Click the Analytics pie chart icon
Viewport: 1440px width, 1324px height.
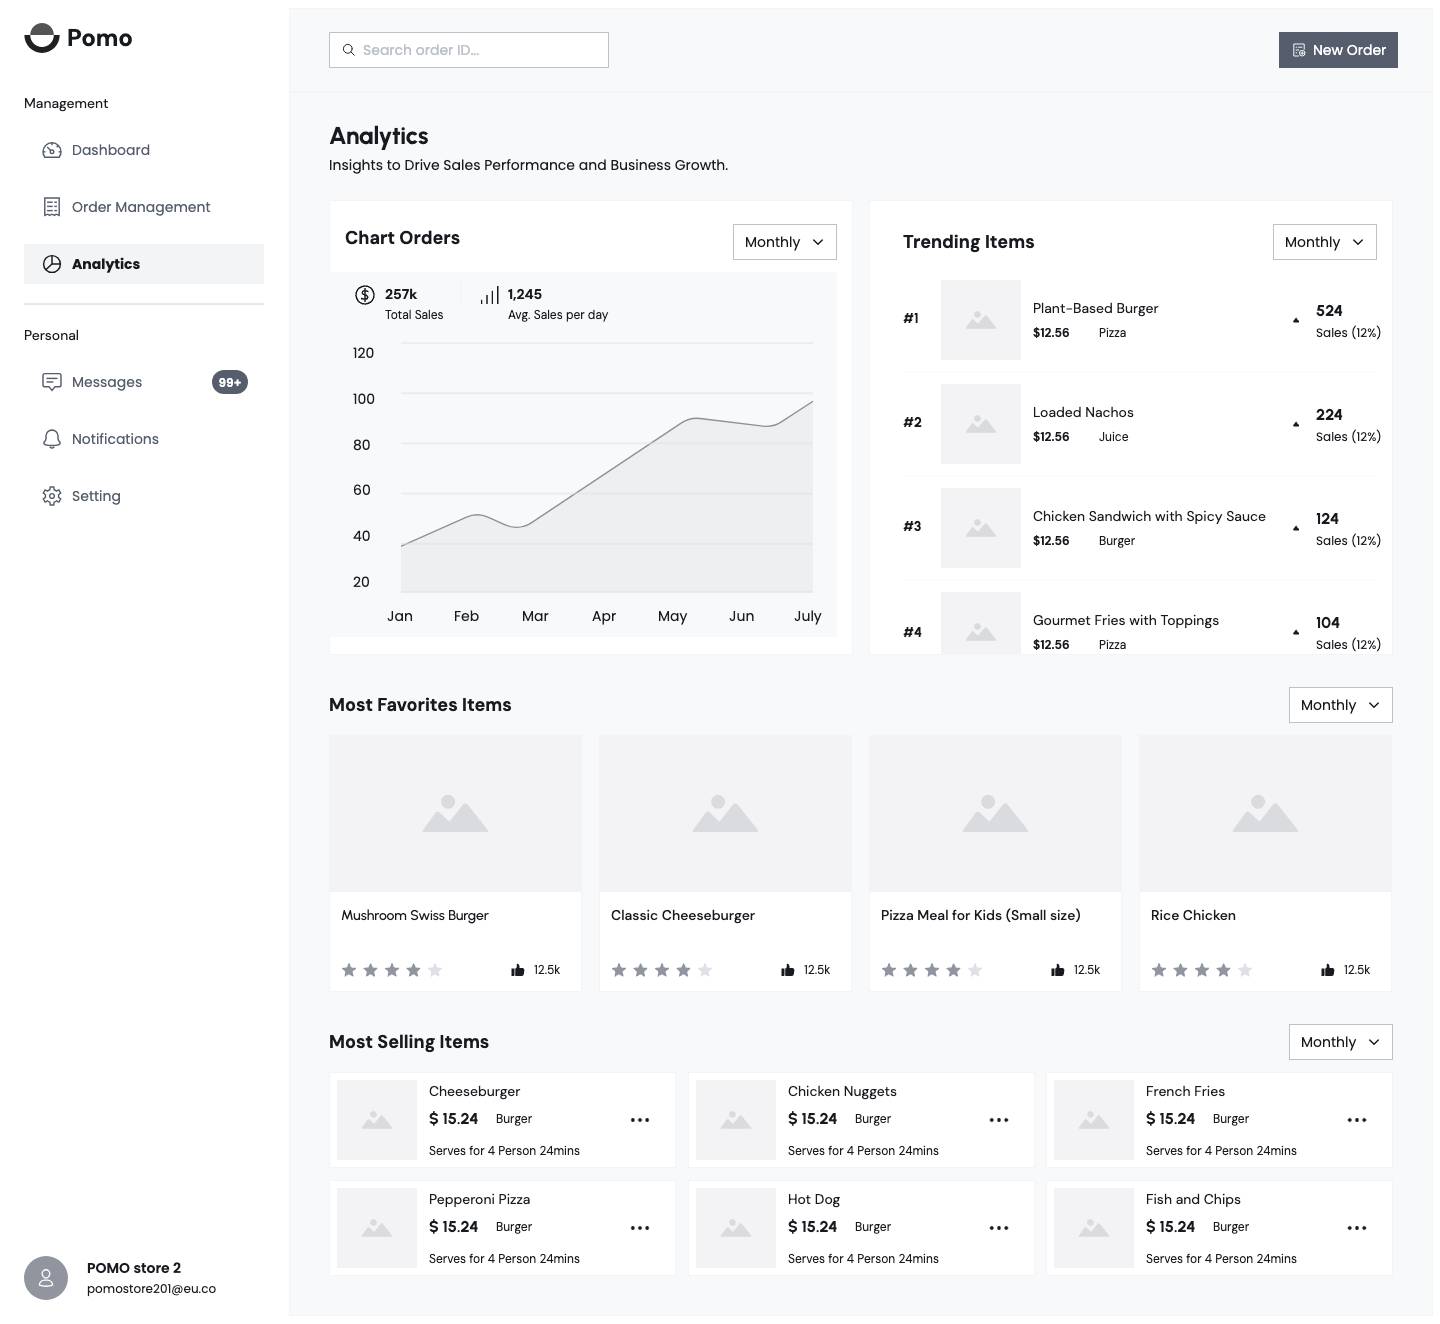(52, 264)
